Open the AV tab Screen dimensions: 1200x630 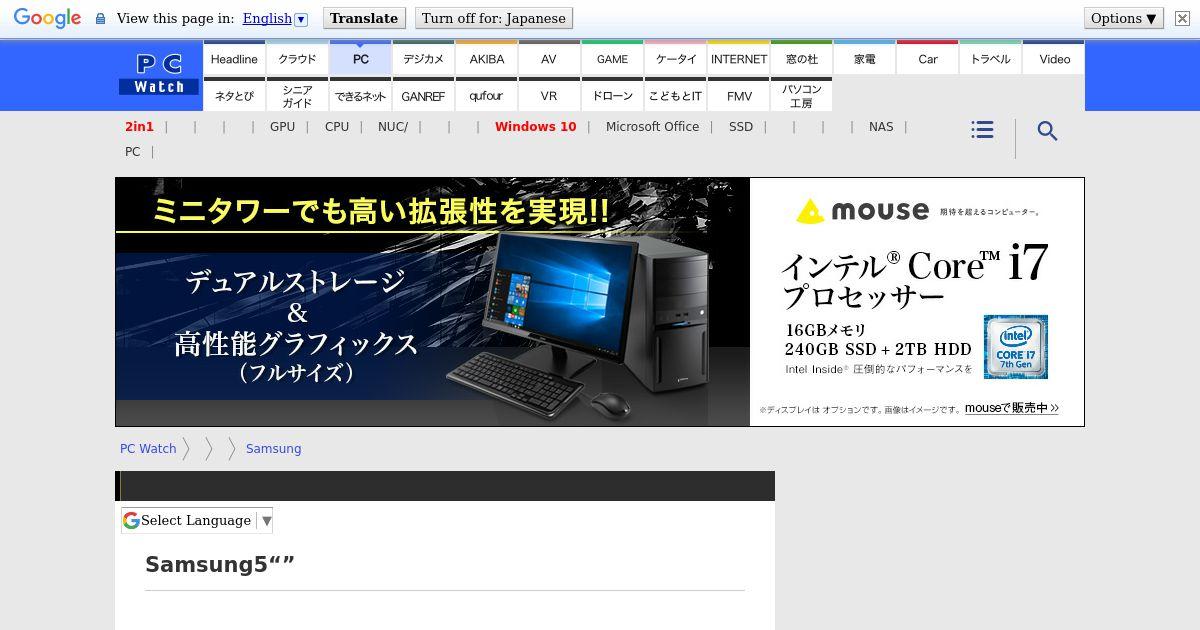[x=549, y=59]
